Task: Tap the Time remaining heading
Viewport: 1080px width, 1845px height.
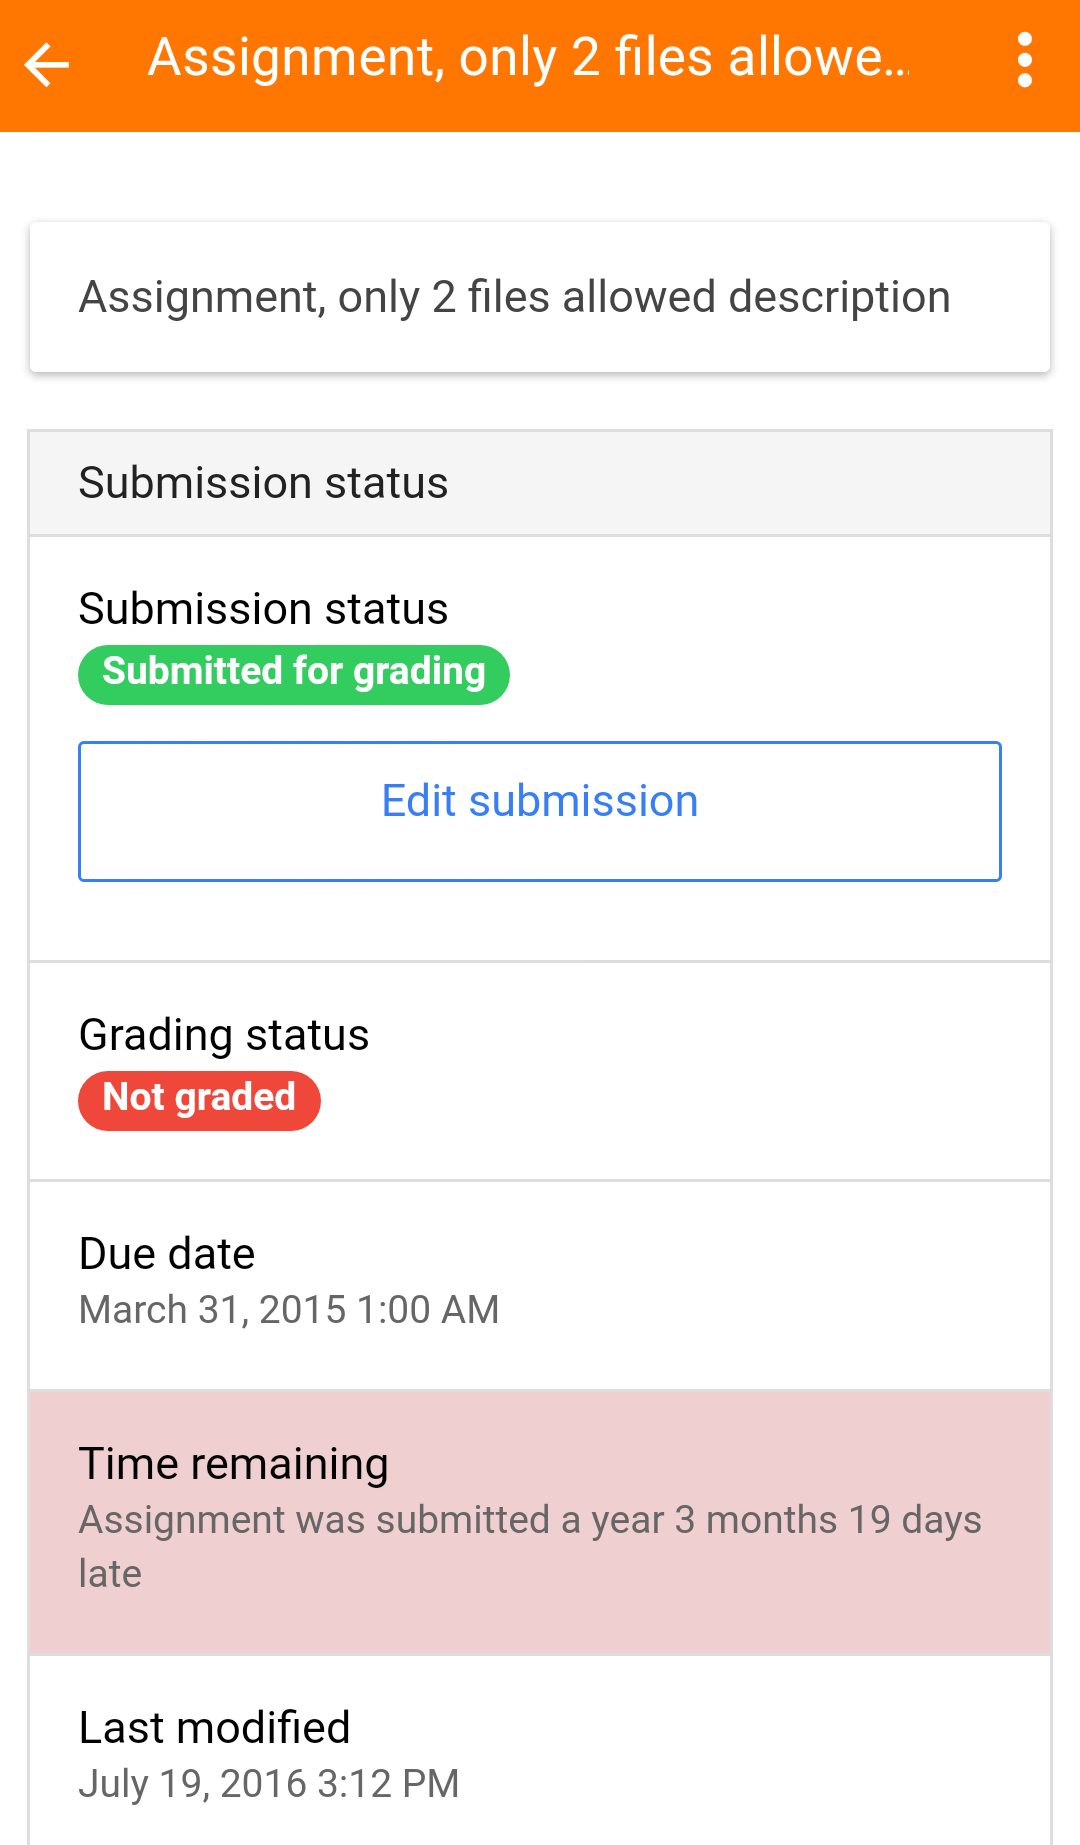Action: (x=233, y=1464)
